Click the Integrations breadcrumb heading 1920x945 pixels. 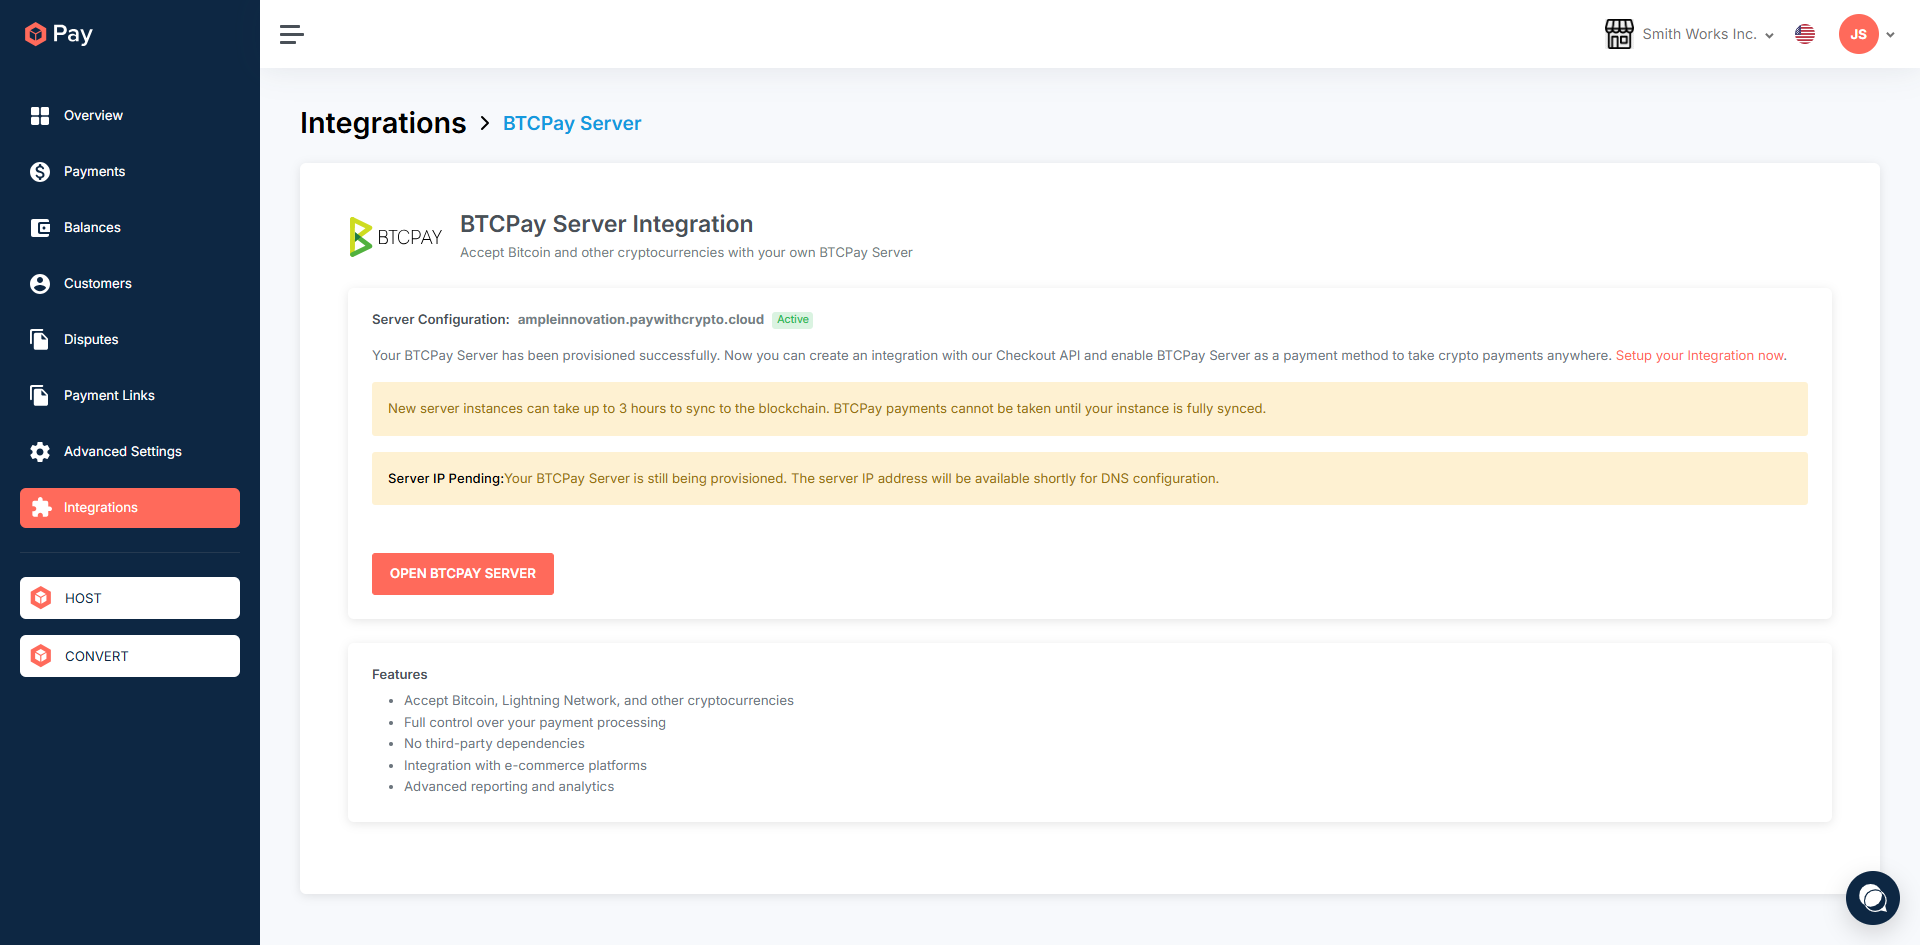[x=383, y=123]
